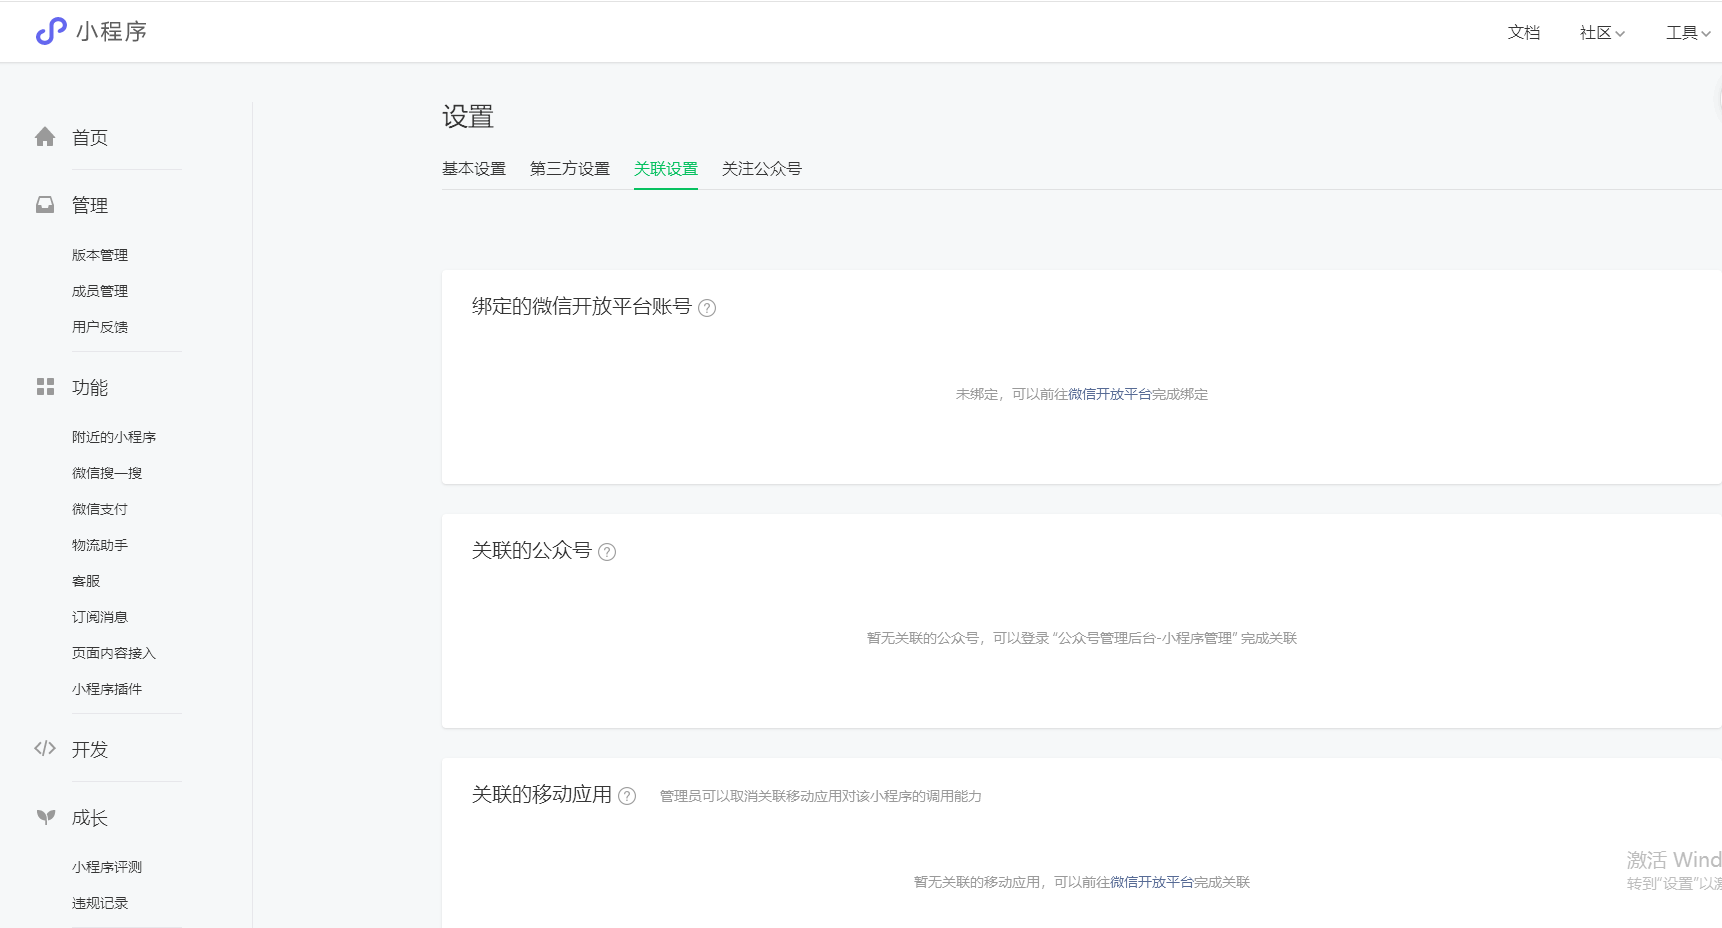
Task: Open 物流助手 in the sidebar
Action: click(x=100, y=545)
